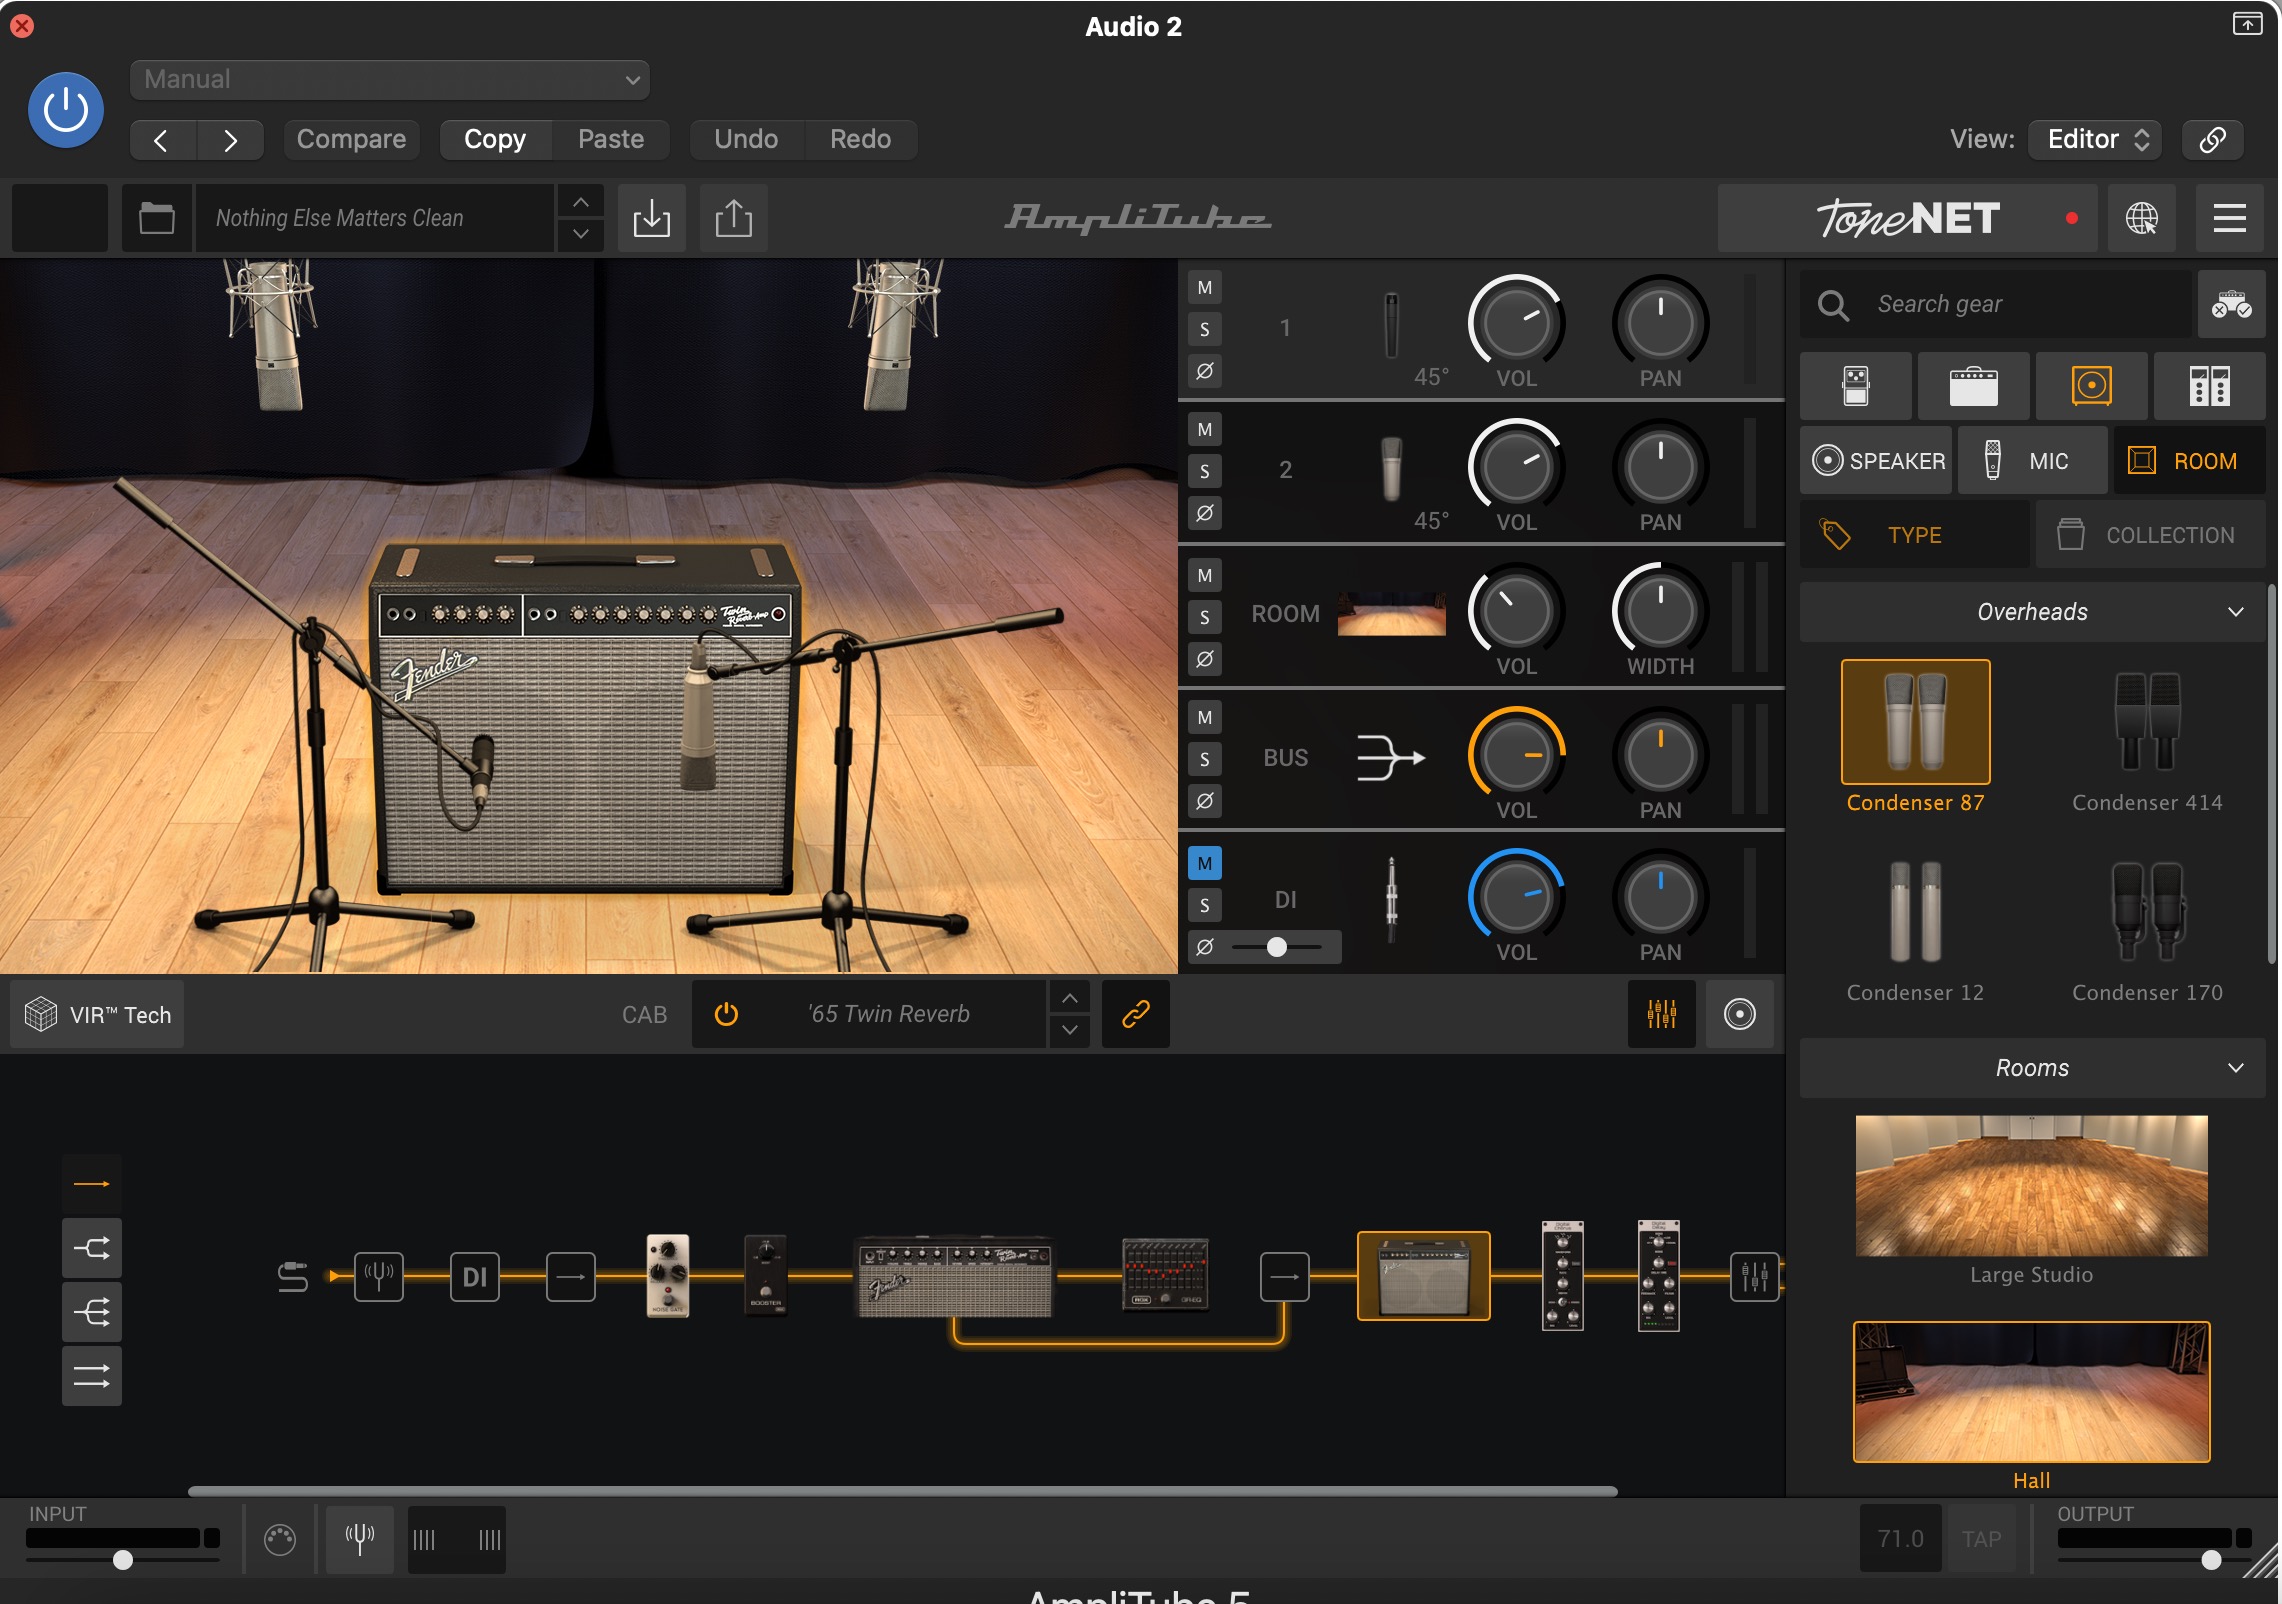Screen dimensions: 2282x1604
Task: Switch to the ROOM tab
Action: click(x=2189, y=461)
